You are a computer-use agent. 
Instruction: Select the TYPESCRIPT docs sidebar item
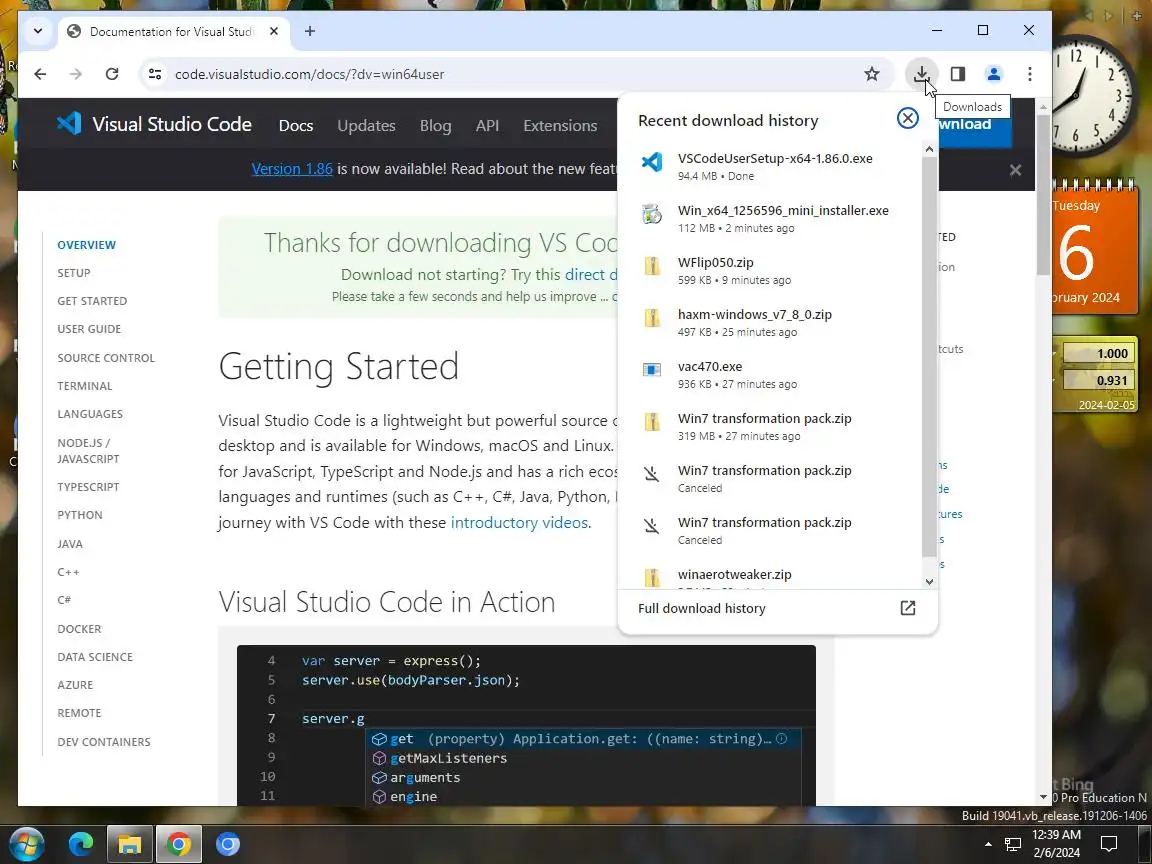click(x=88, y=486)
